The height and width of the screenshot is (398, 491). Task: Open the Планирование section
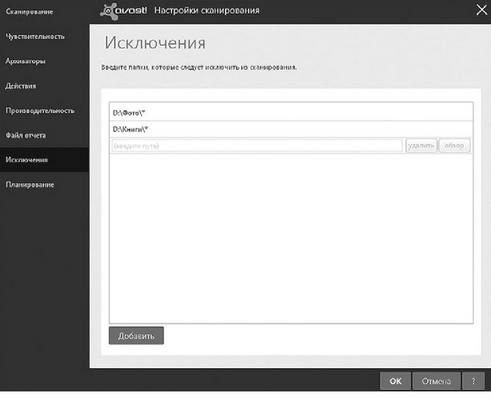click(x=30, y=184)
